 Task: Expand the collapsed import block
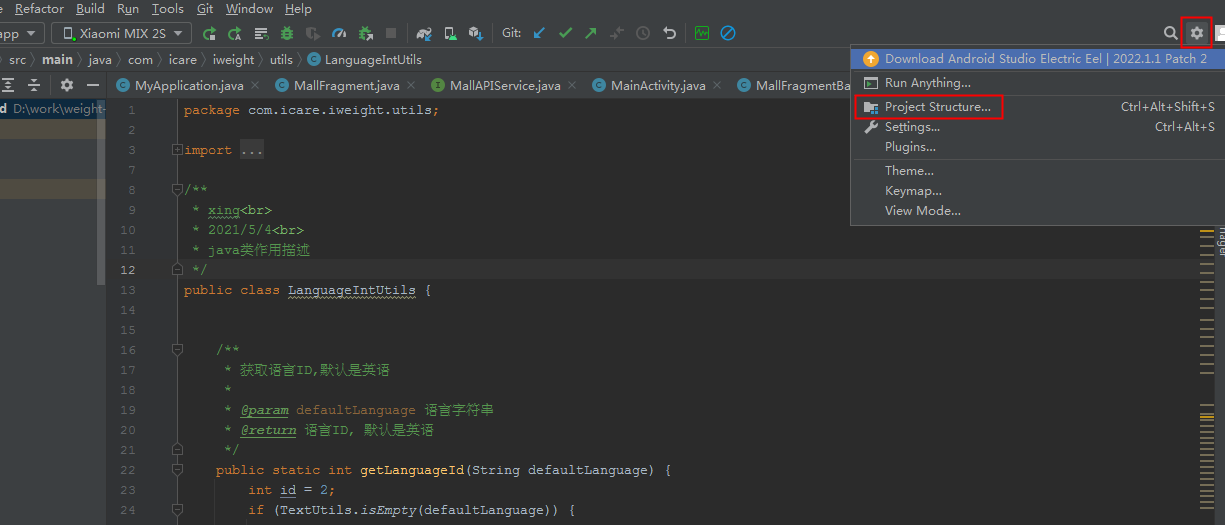[x=177, y=150]
